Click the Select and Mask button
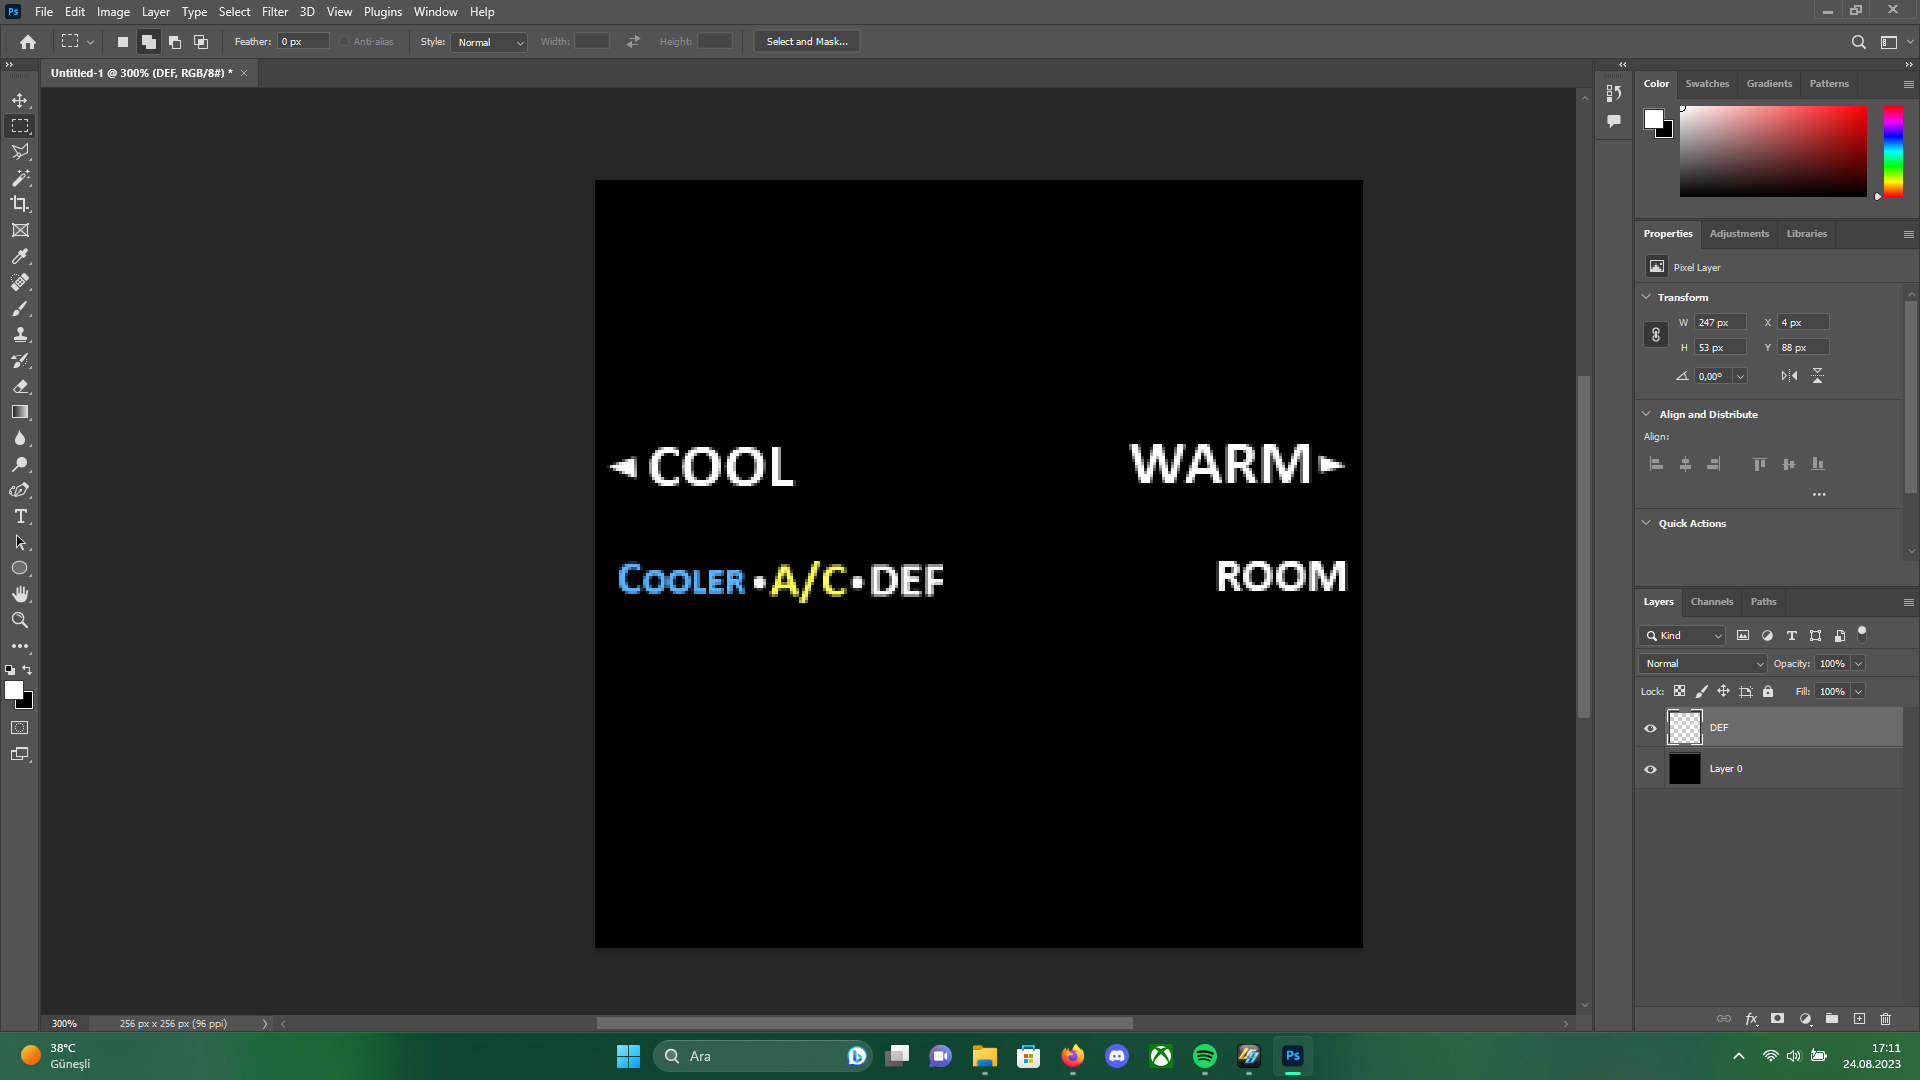The width and height of the screenshot is (1920, 1080). click(806, 42)
